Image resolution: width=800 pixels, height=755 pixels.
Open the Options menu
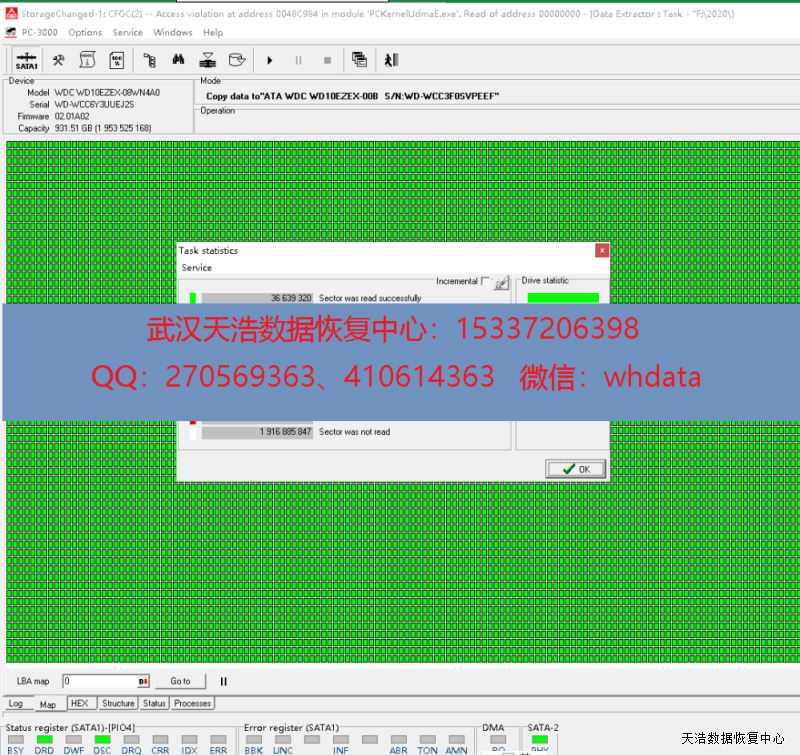click(x=85, y=32)
